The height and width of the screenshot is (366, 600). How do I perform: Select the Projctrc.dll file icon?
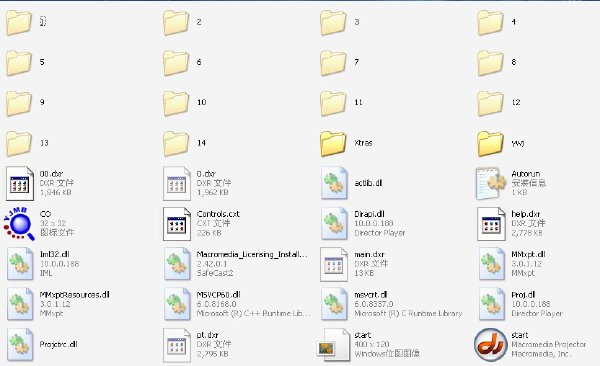[x=20, y=345]
